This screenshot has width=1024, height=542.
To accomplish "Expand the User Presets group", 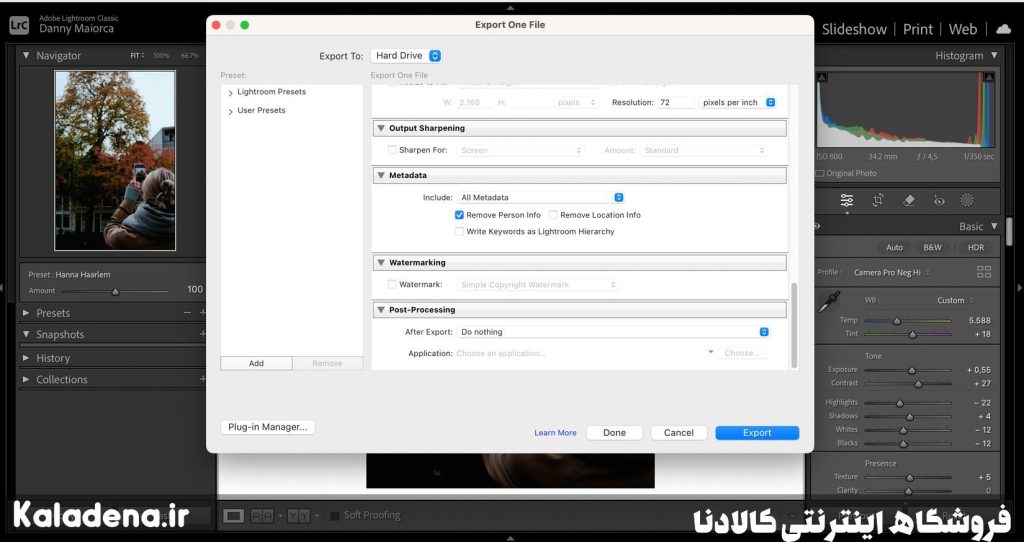I will pos(231,111).
